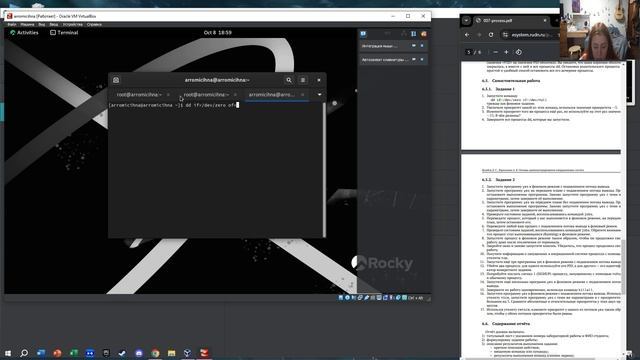Click the terminal command line text

point(174,105)
